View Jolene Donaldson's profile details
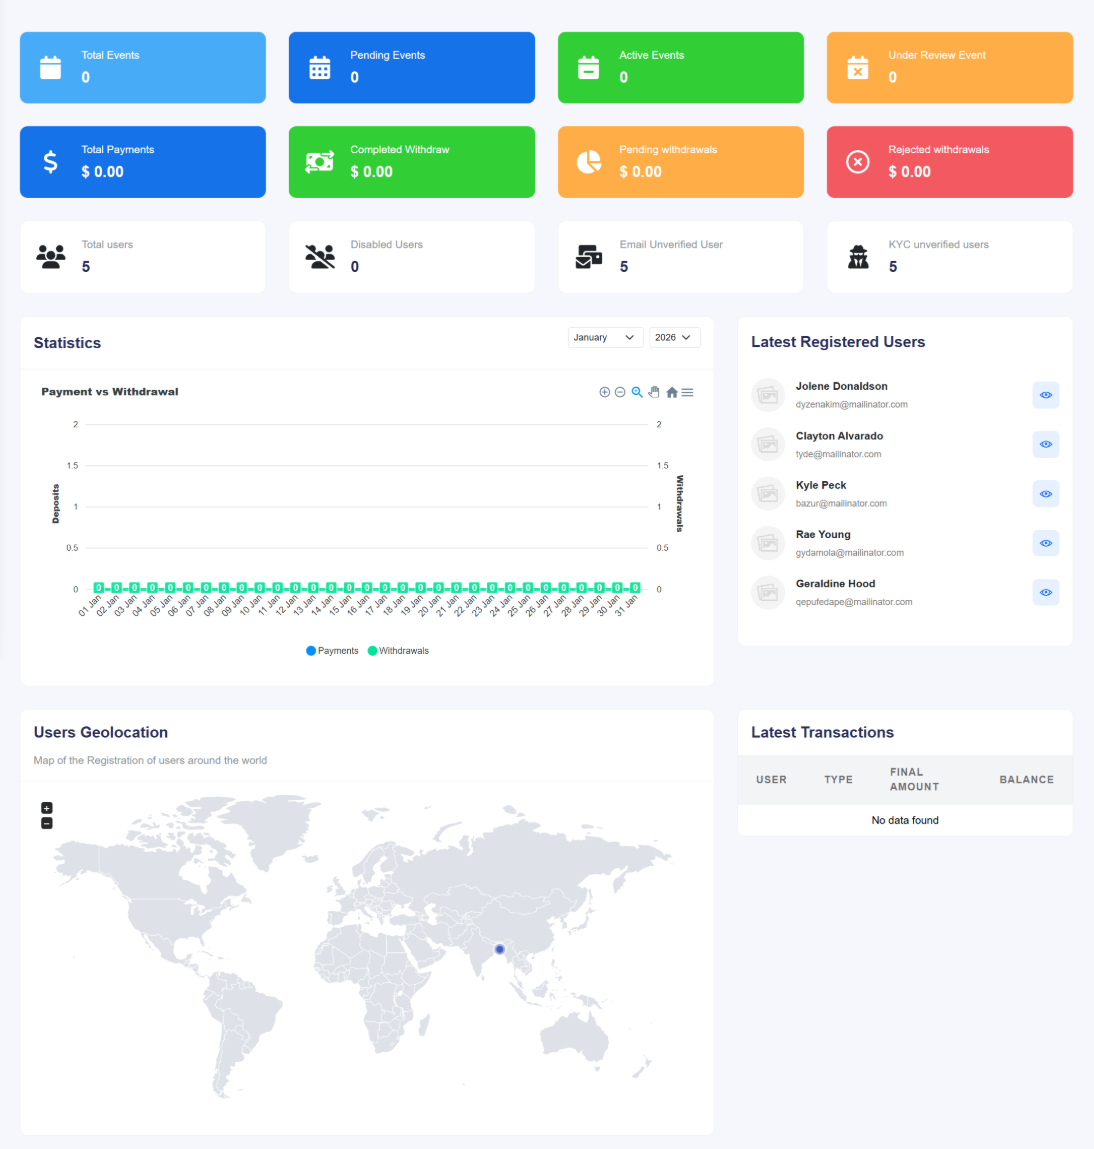 pos(1045,395)
